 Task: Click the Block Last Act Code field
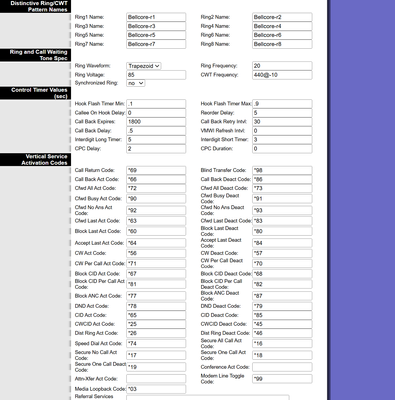point(156,231)
